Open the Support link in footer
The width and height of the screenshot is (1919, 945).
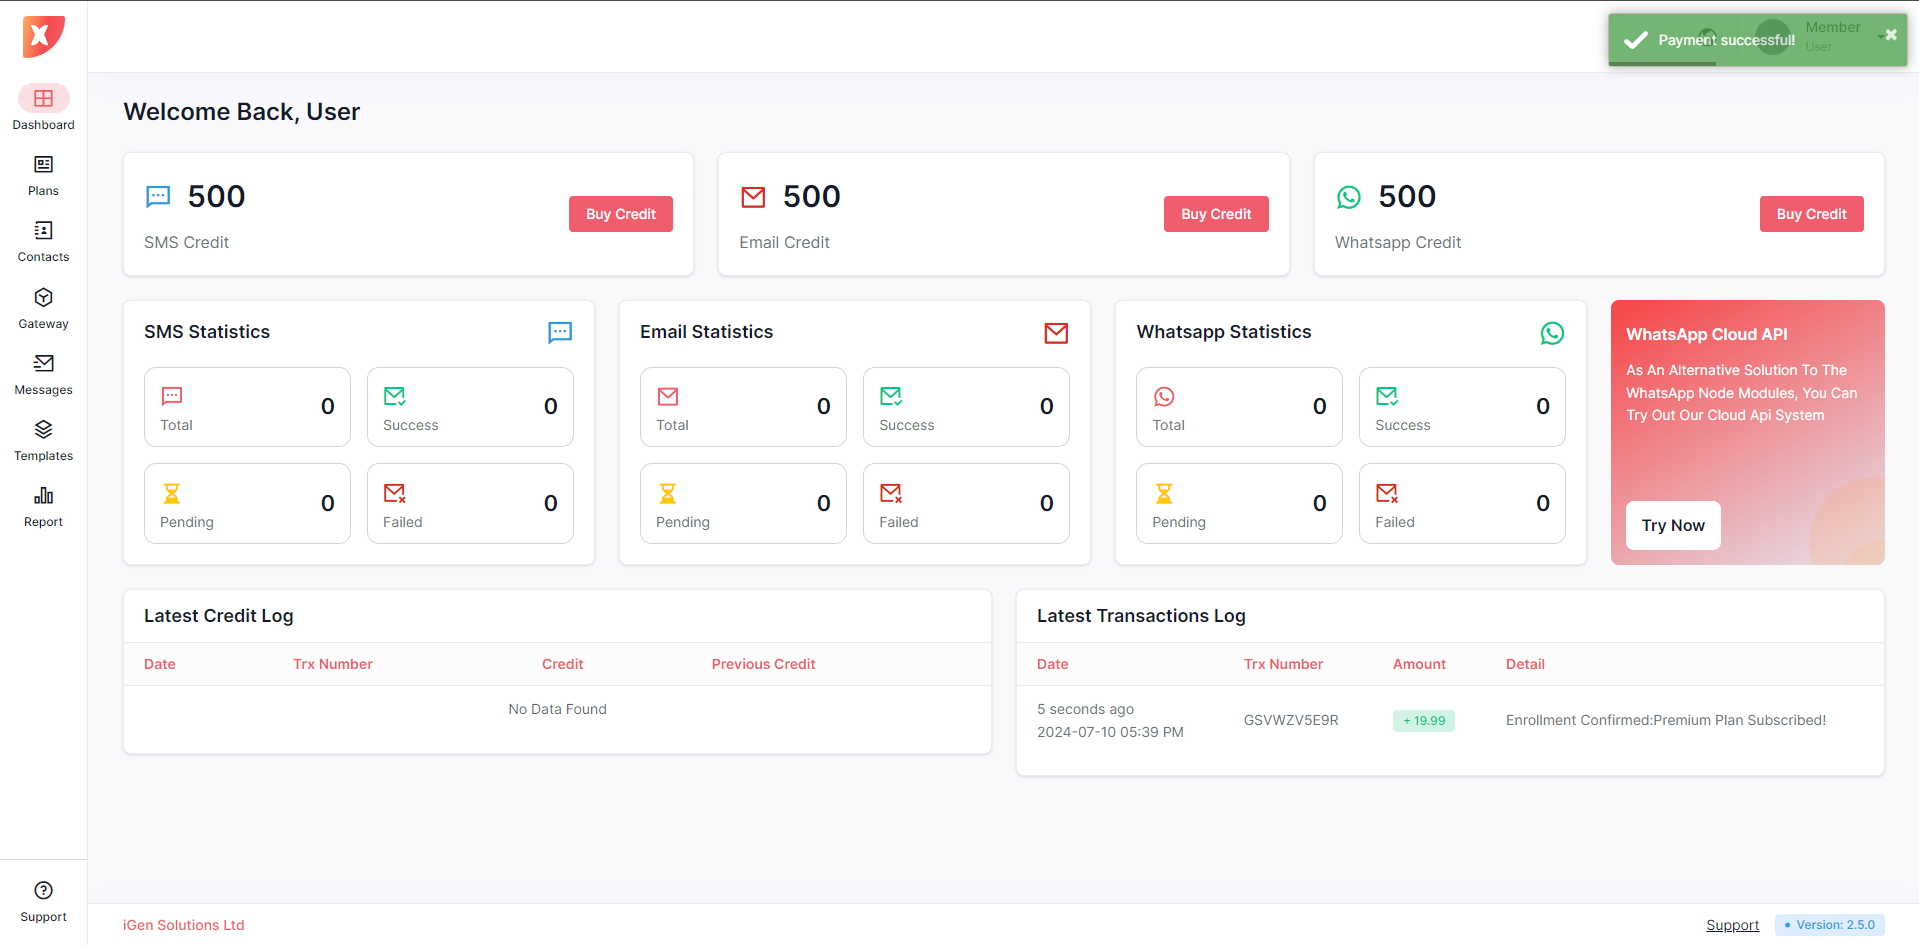[1732, 925]
